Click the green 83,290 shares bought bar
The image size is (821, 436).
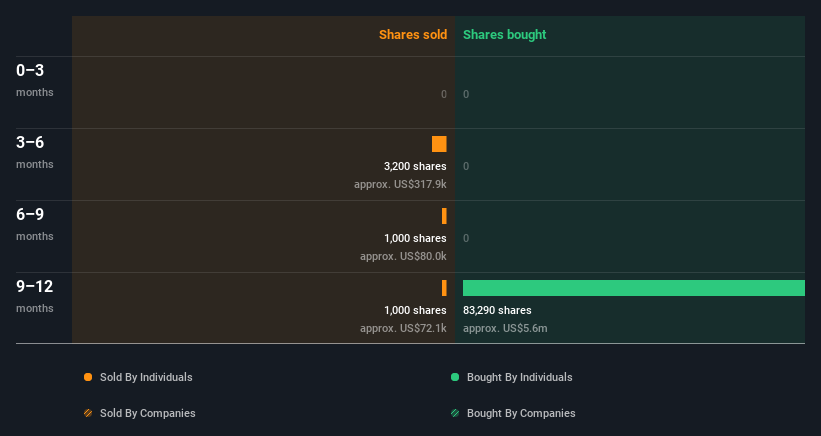click(634, 288)
